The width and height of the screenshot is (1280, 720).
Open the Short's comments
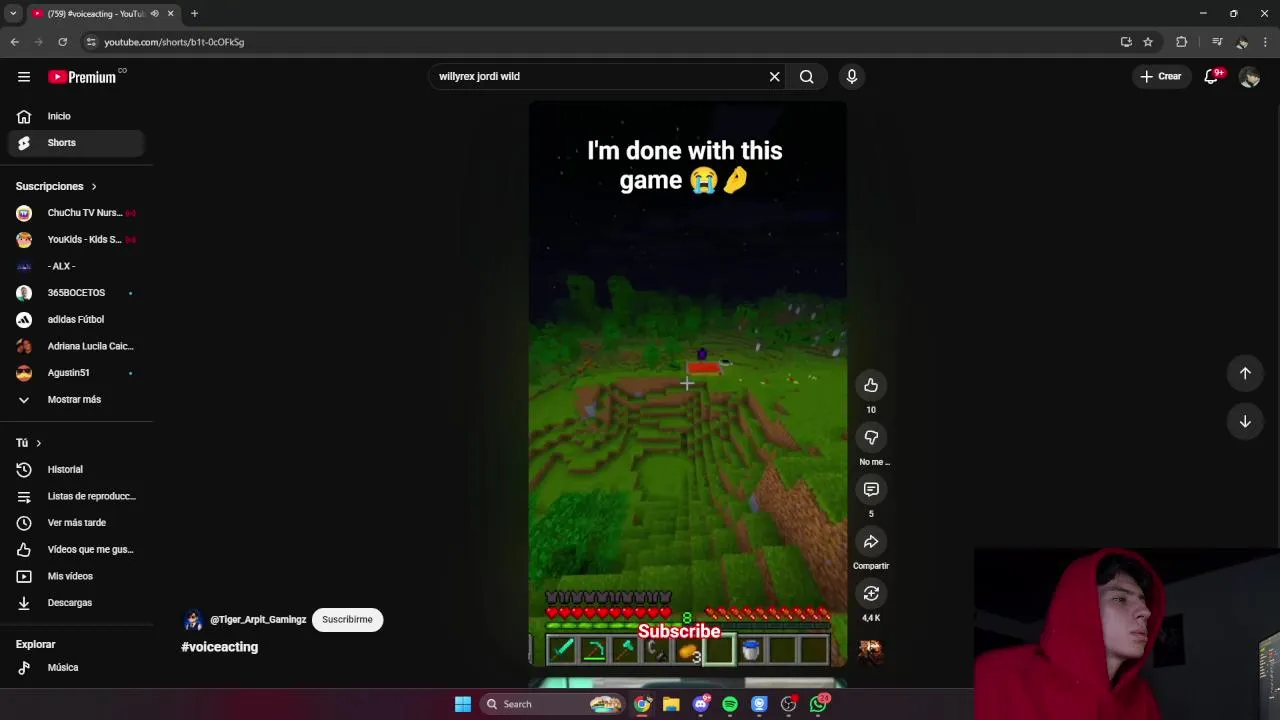point(871,490)
